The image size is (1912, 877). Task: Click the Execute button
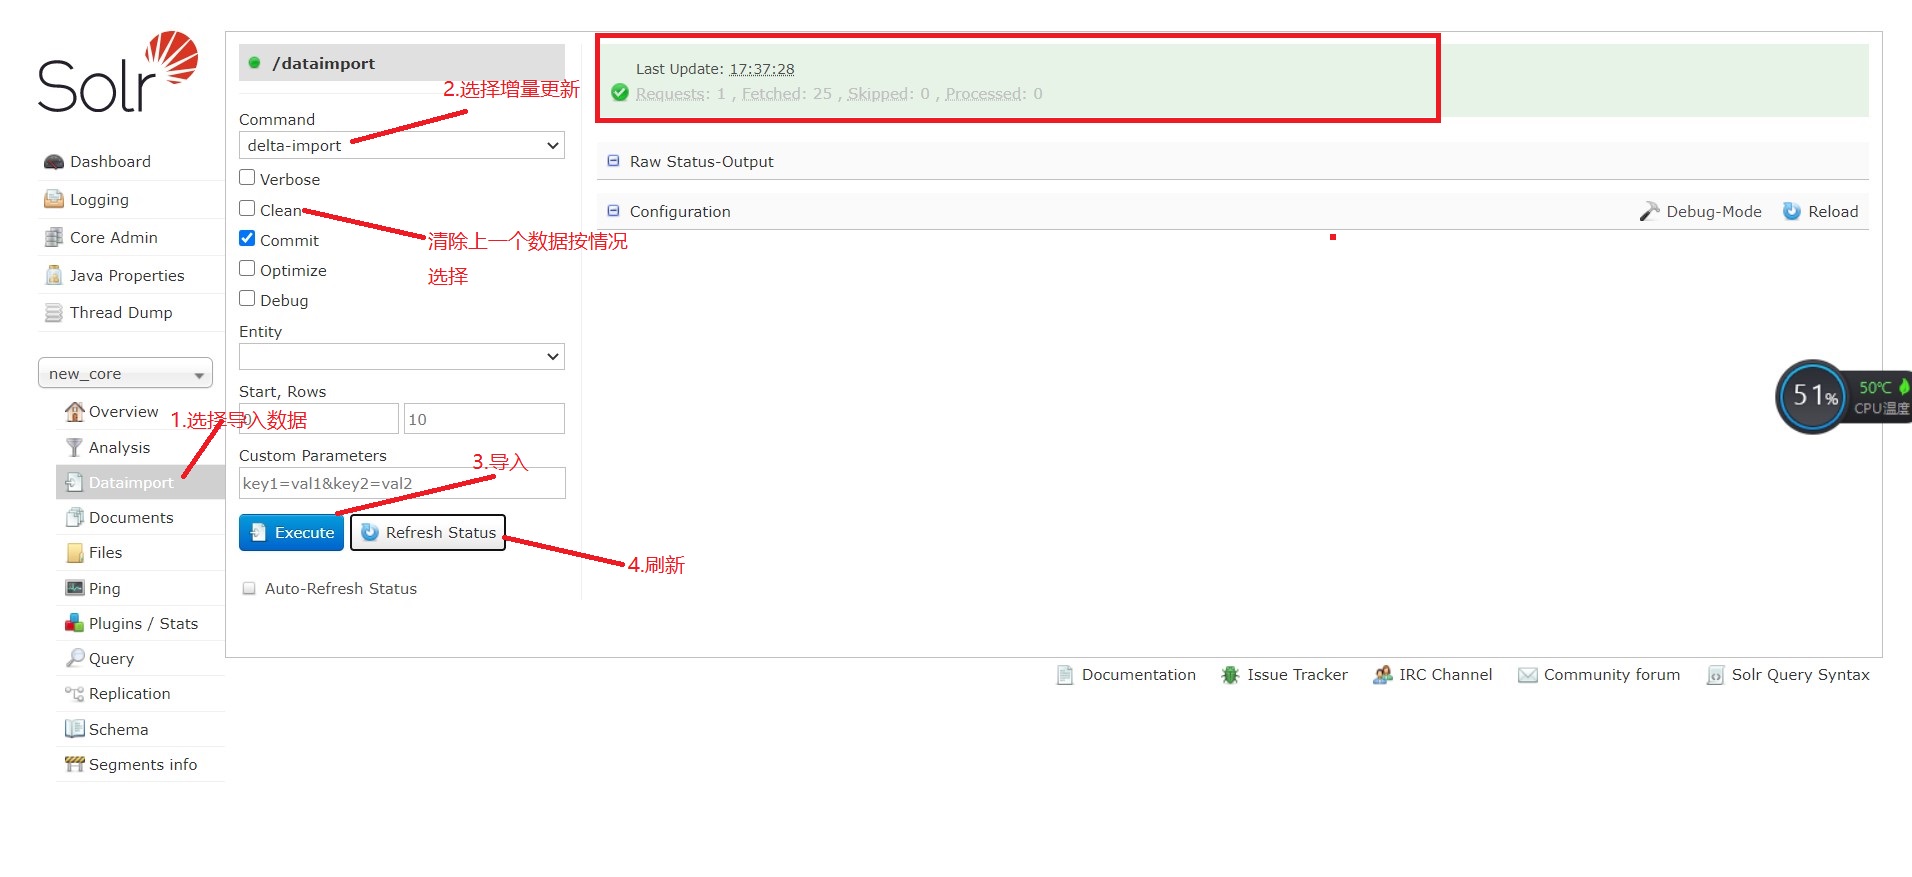[291, 533]
